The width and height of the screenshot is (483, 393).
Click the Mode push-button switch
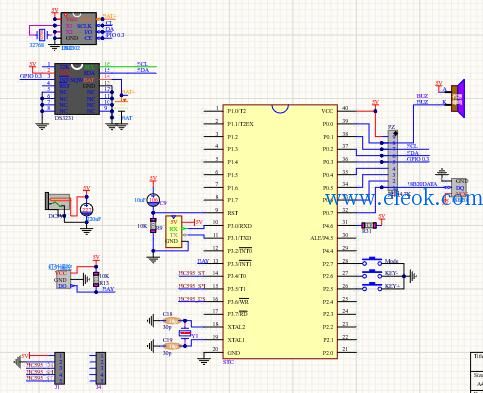pyautogui.click(x=372, y=262)
